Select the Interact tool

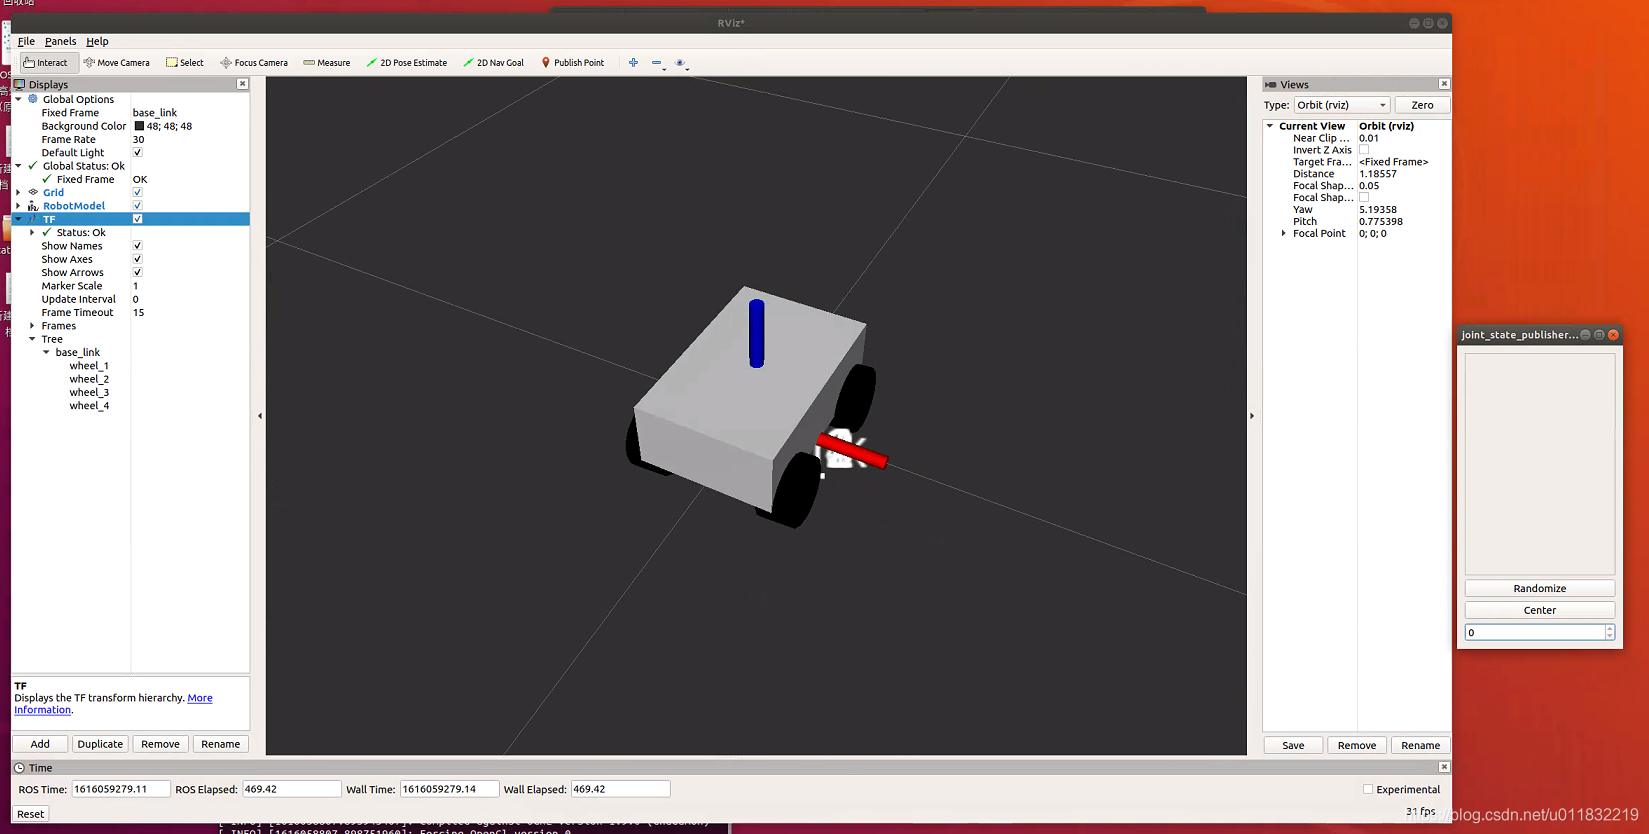(46, 63)
